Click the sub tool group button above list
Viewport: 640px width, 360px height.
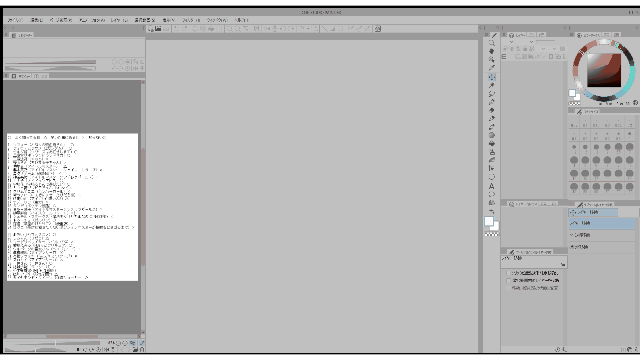tap(593, 212)
